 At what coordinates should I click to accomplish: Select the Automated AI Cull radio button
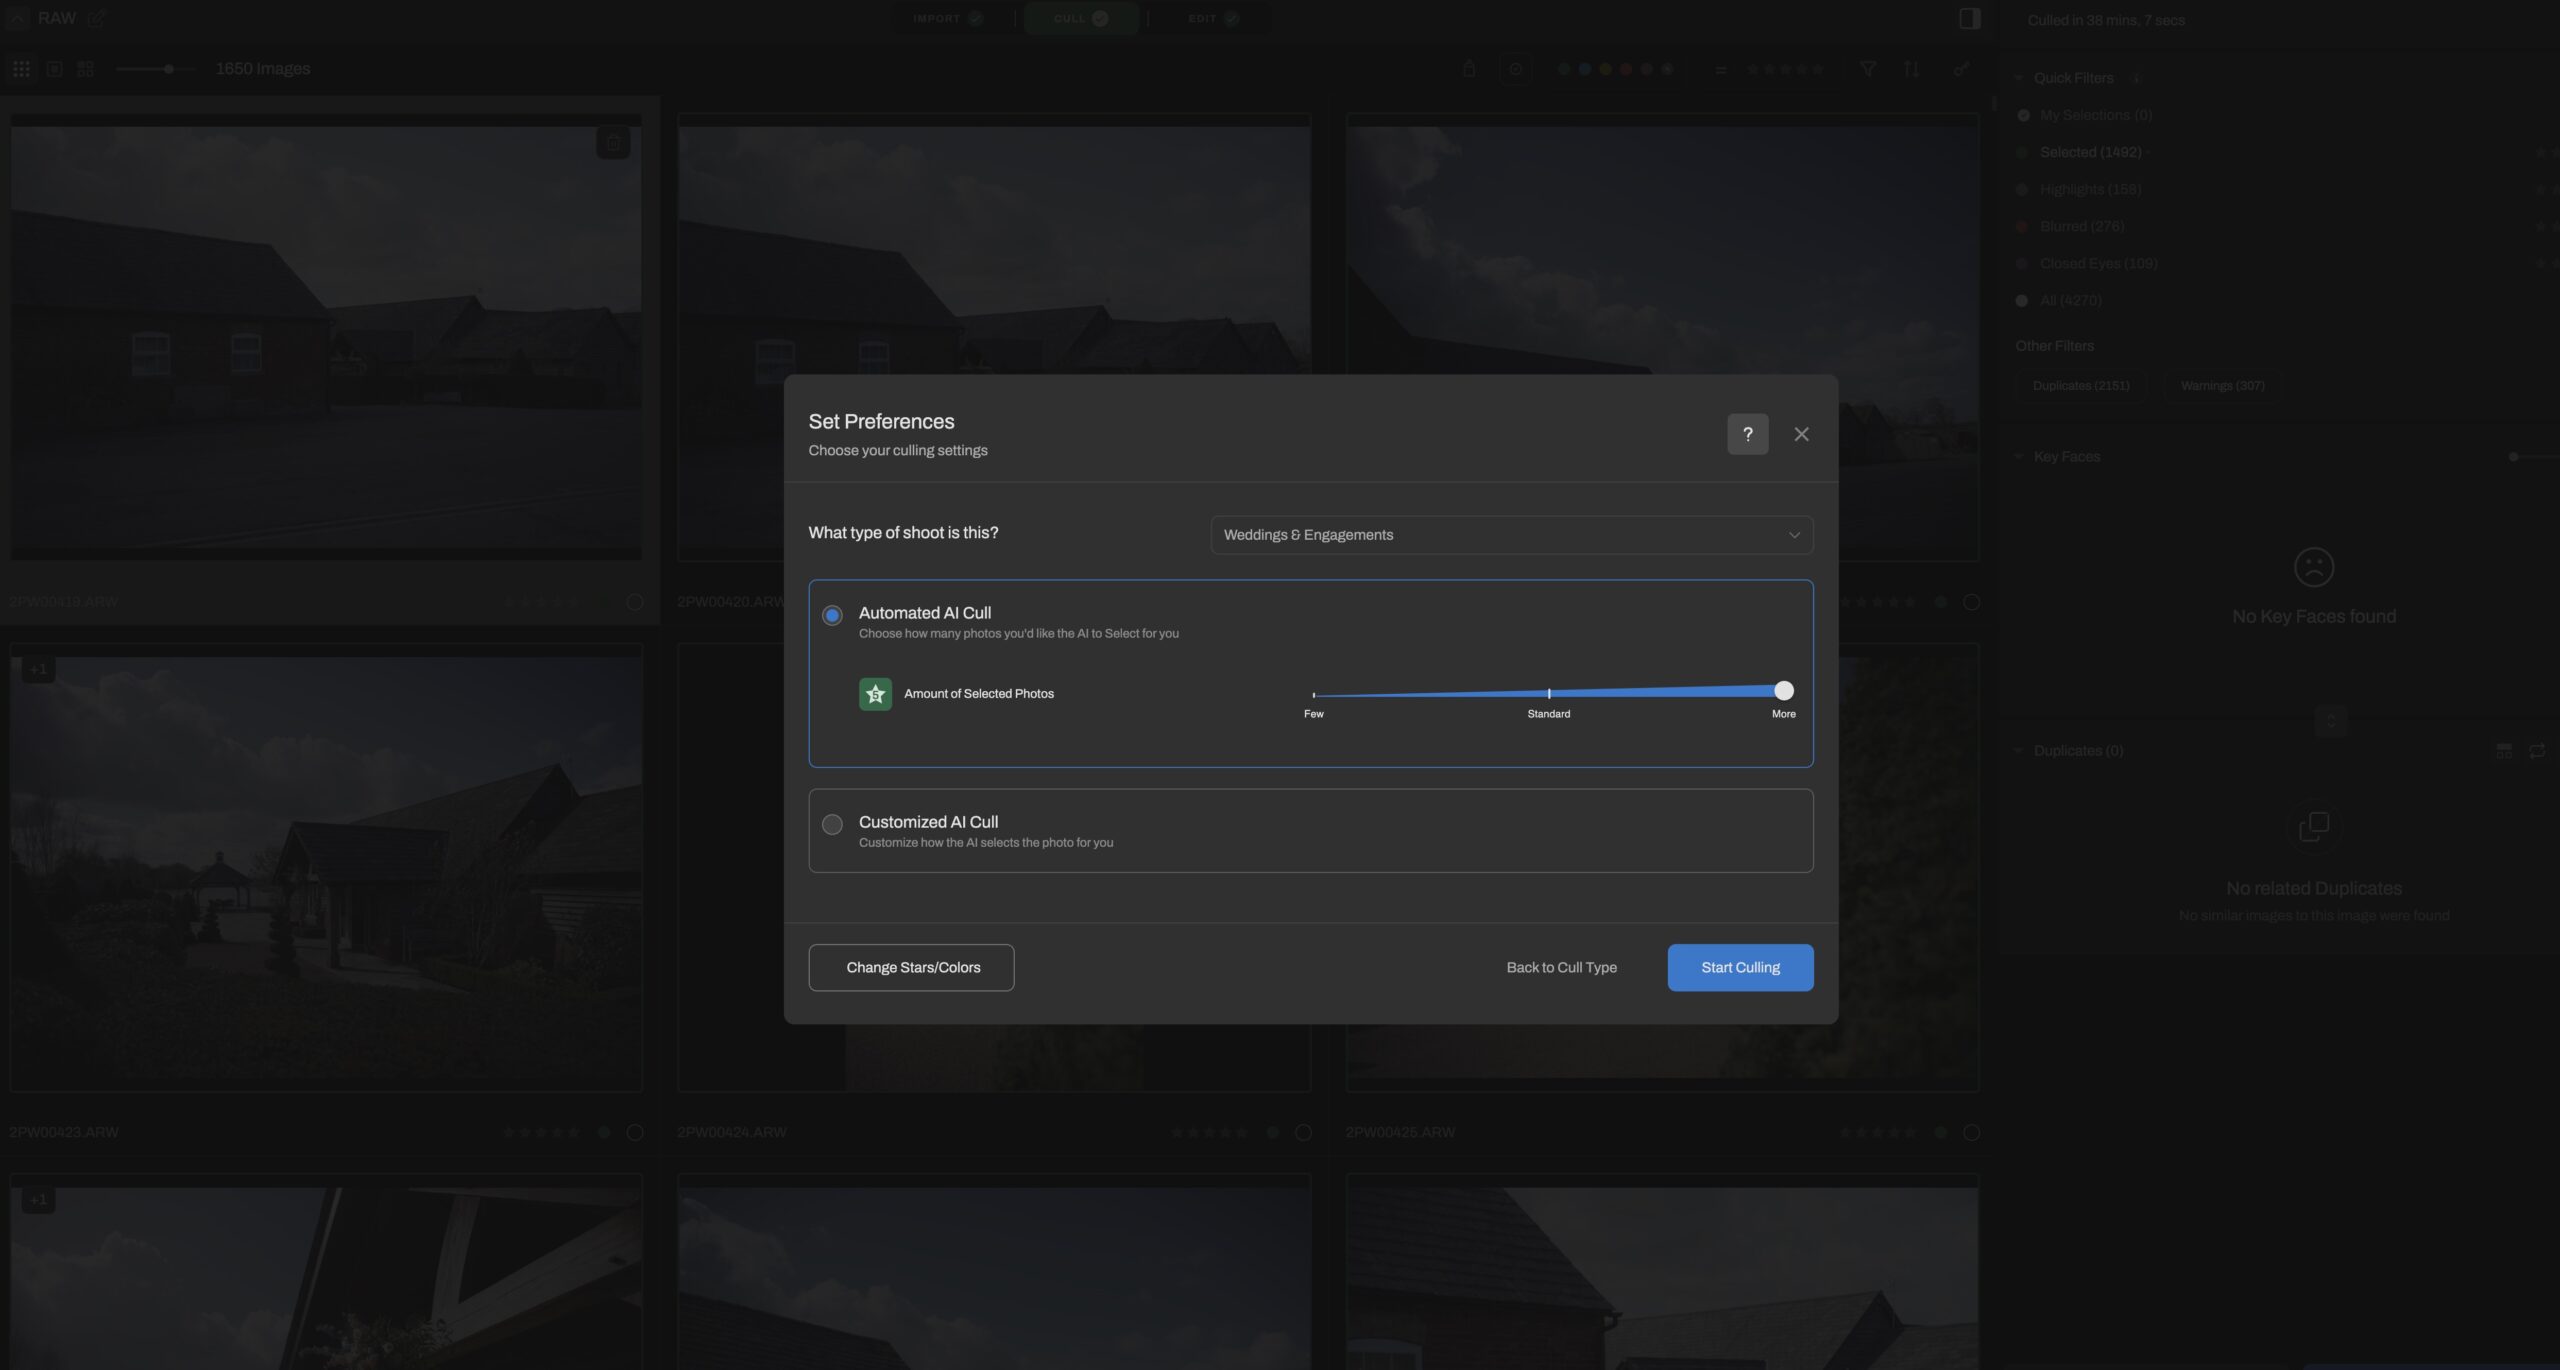(832, 615)
